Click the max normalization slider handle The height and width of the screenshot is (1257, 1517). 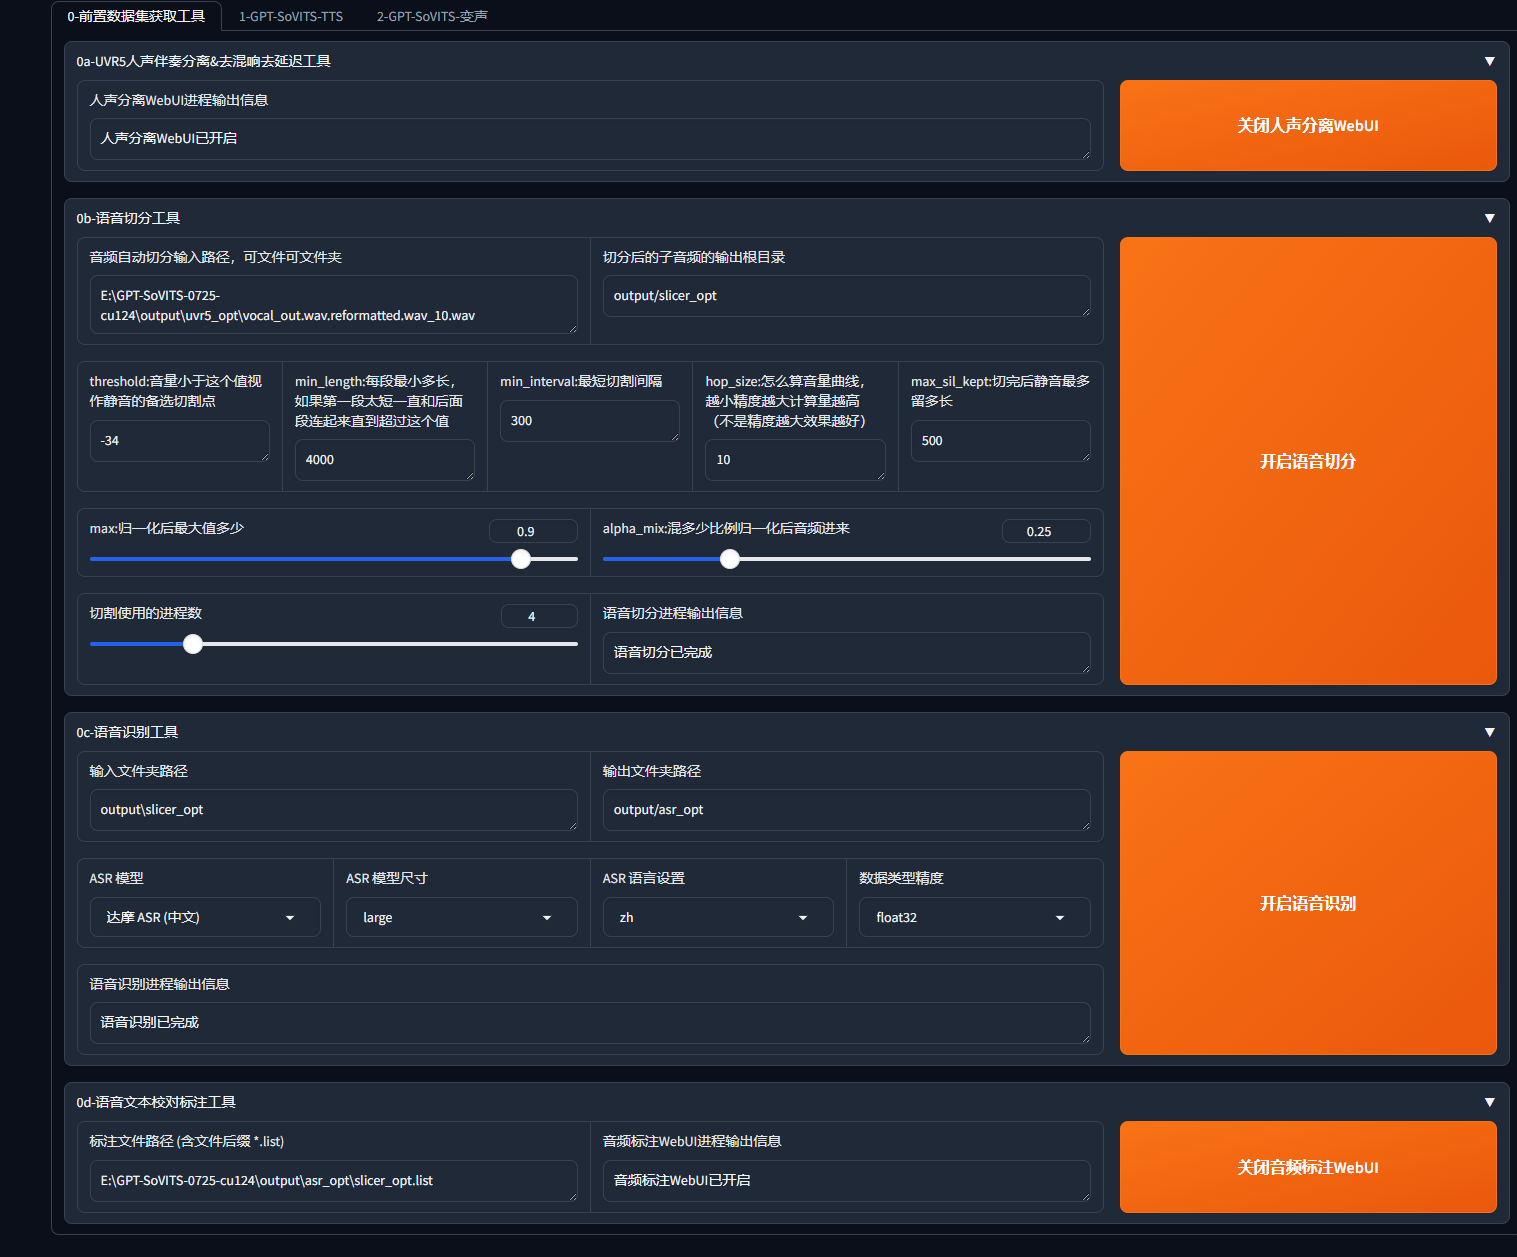[521, 559]
